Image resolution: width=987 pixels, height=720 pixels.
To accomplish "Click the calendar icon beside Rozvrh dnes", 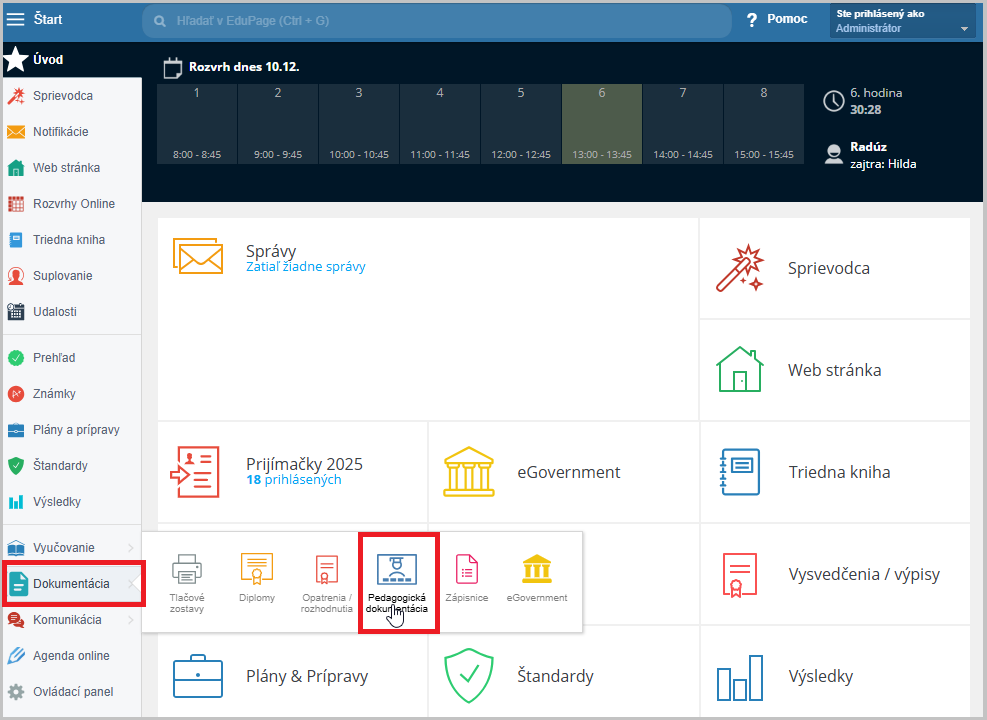I will pyautogui.click(x=172, y=67).
